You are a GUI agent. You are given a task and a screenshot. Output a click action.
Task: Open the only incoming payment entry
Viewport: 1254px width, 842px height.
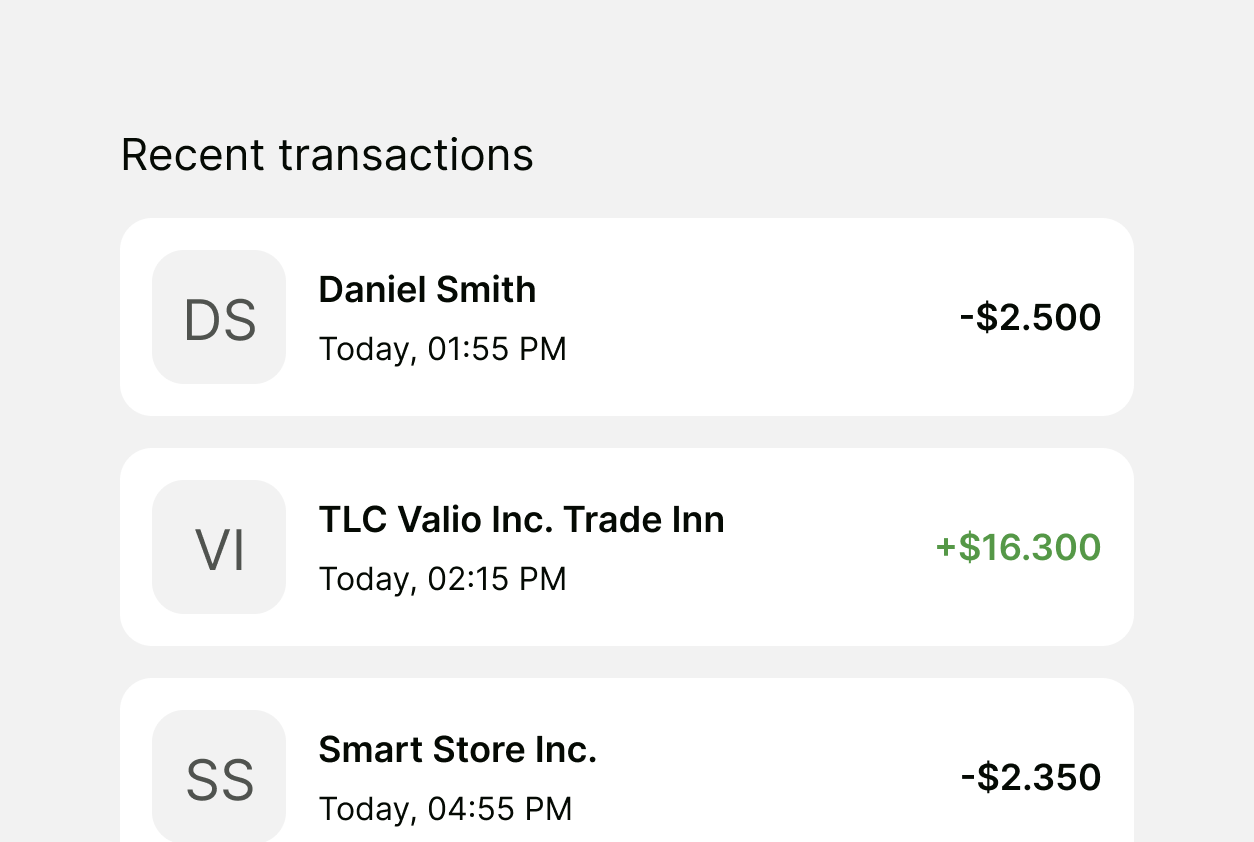(x=820, y=547)
